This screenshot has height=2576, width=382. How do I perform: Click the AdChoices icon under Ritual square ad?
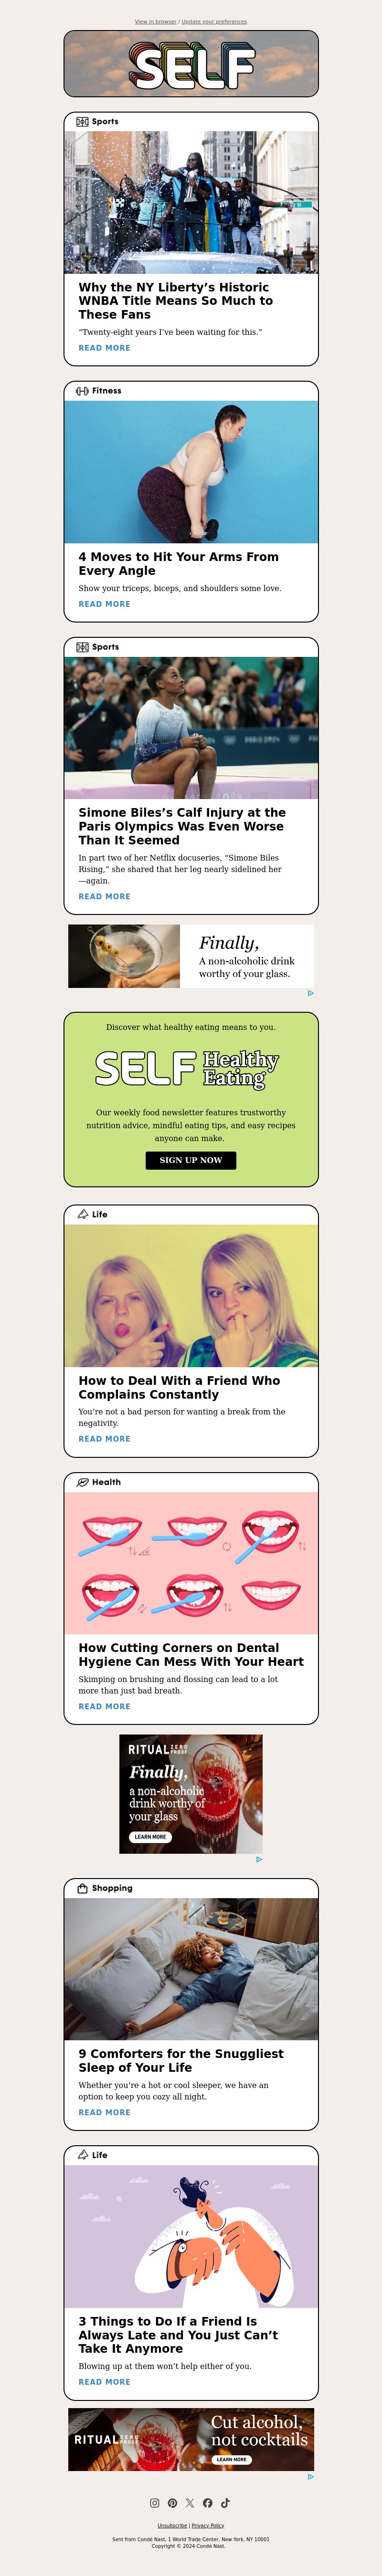tap(259, 1860)
